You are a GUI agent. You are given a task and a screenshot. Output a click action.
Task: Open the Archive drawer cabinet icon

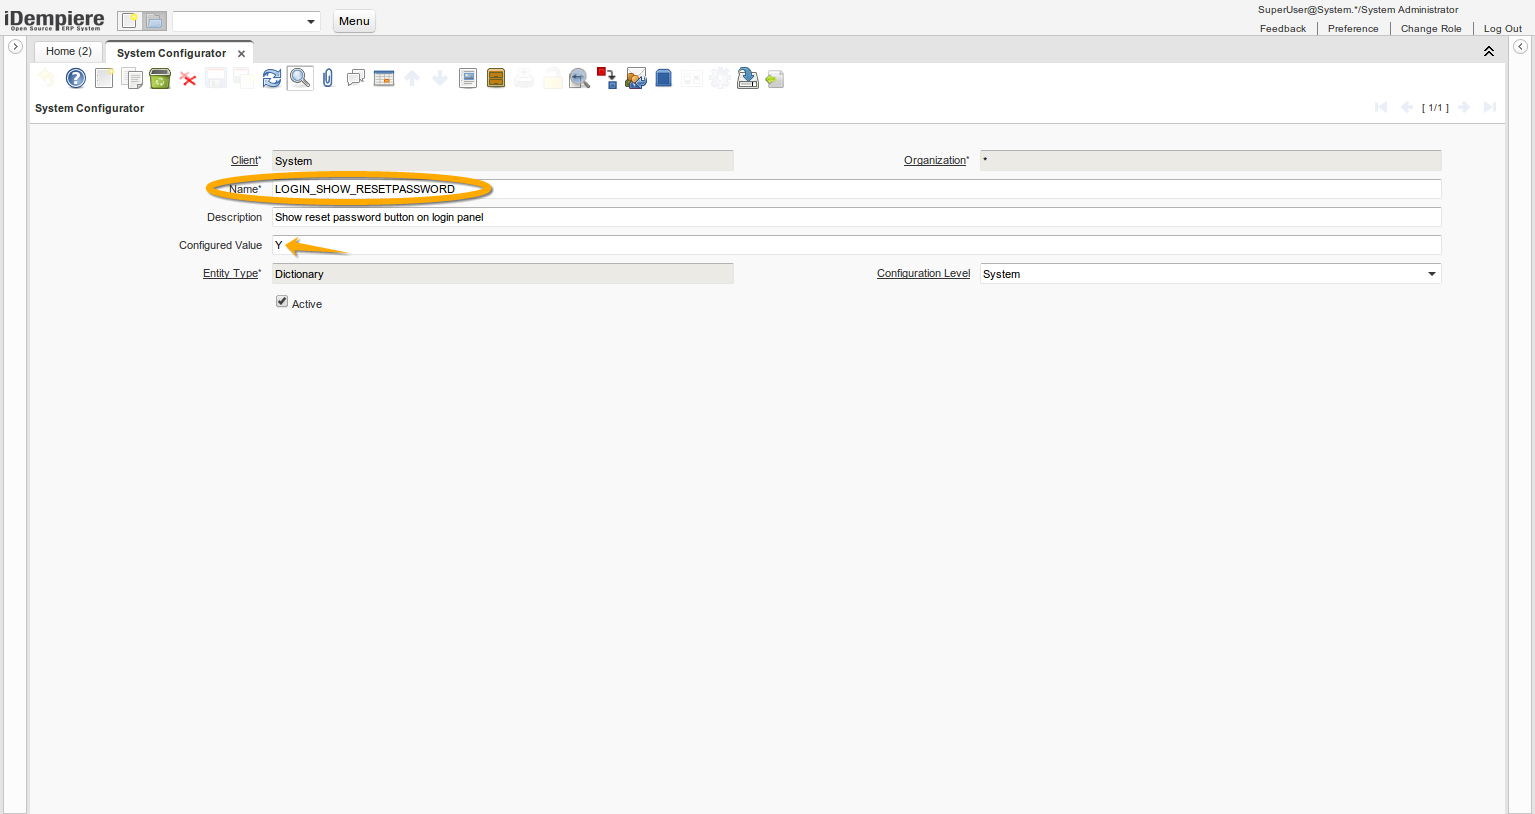(496, 78)
